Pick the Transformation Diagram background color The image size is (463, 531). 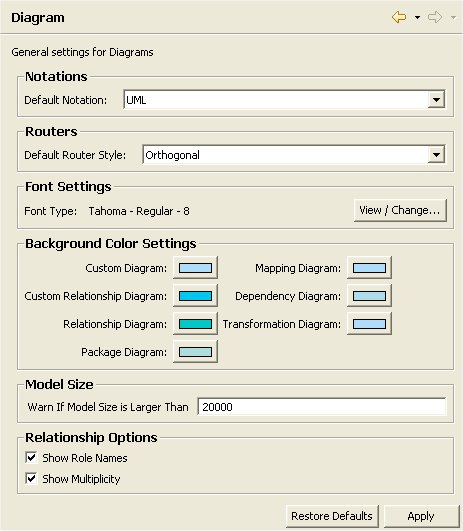click(x=369, y=324)
